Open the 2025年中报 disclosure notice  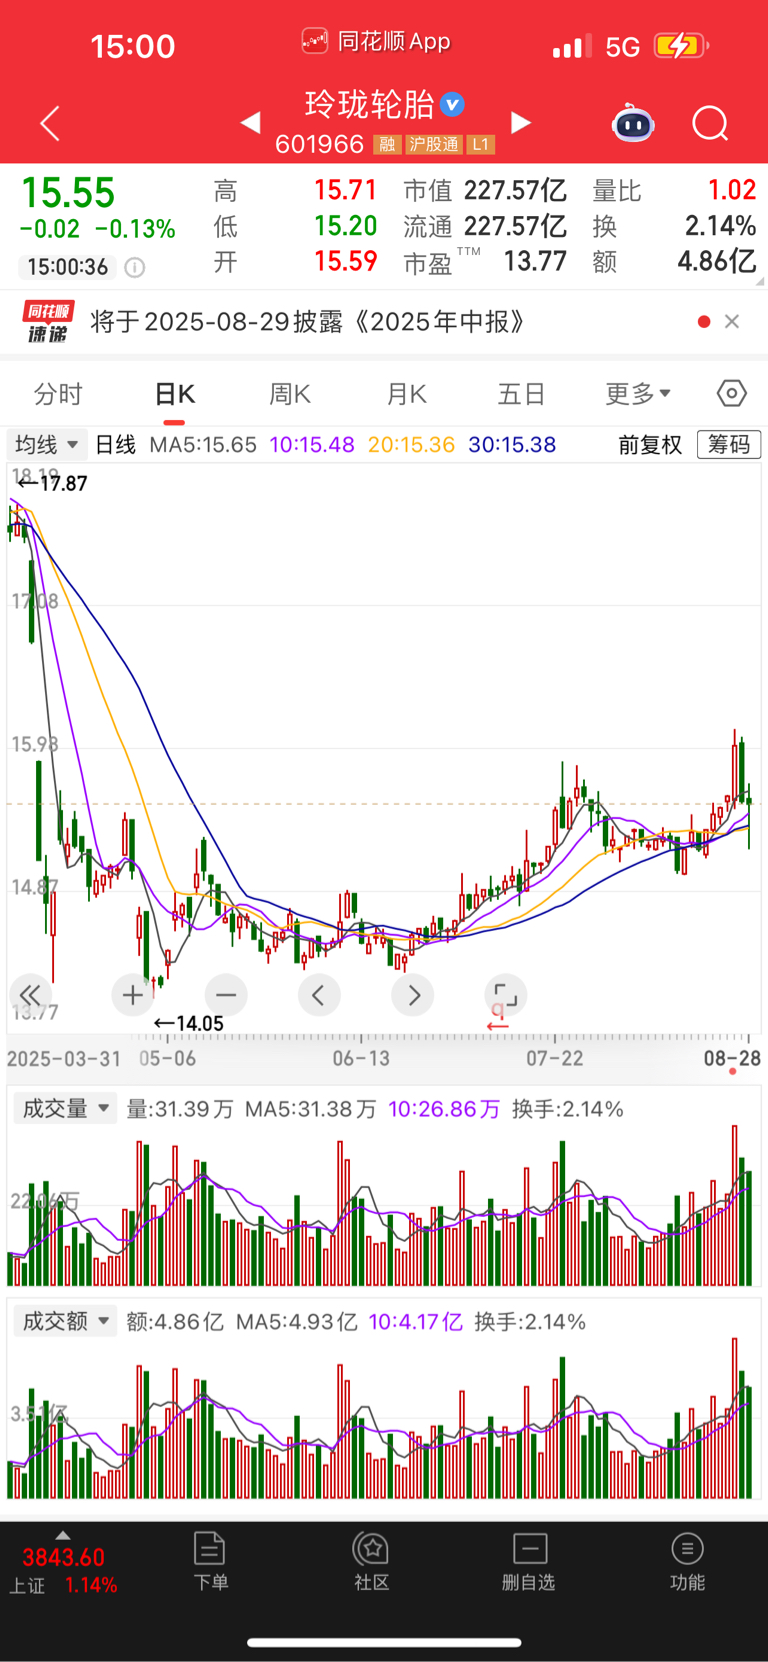coord(307,322)
